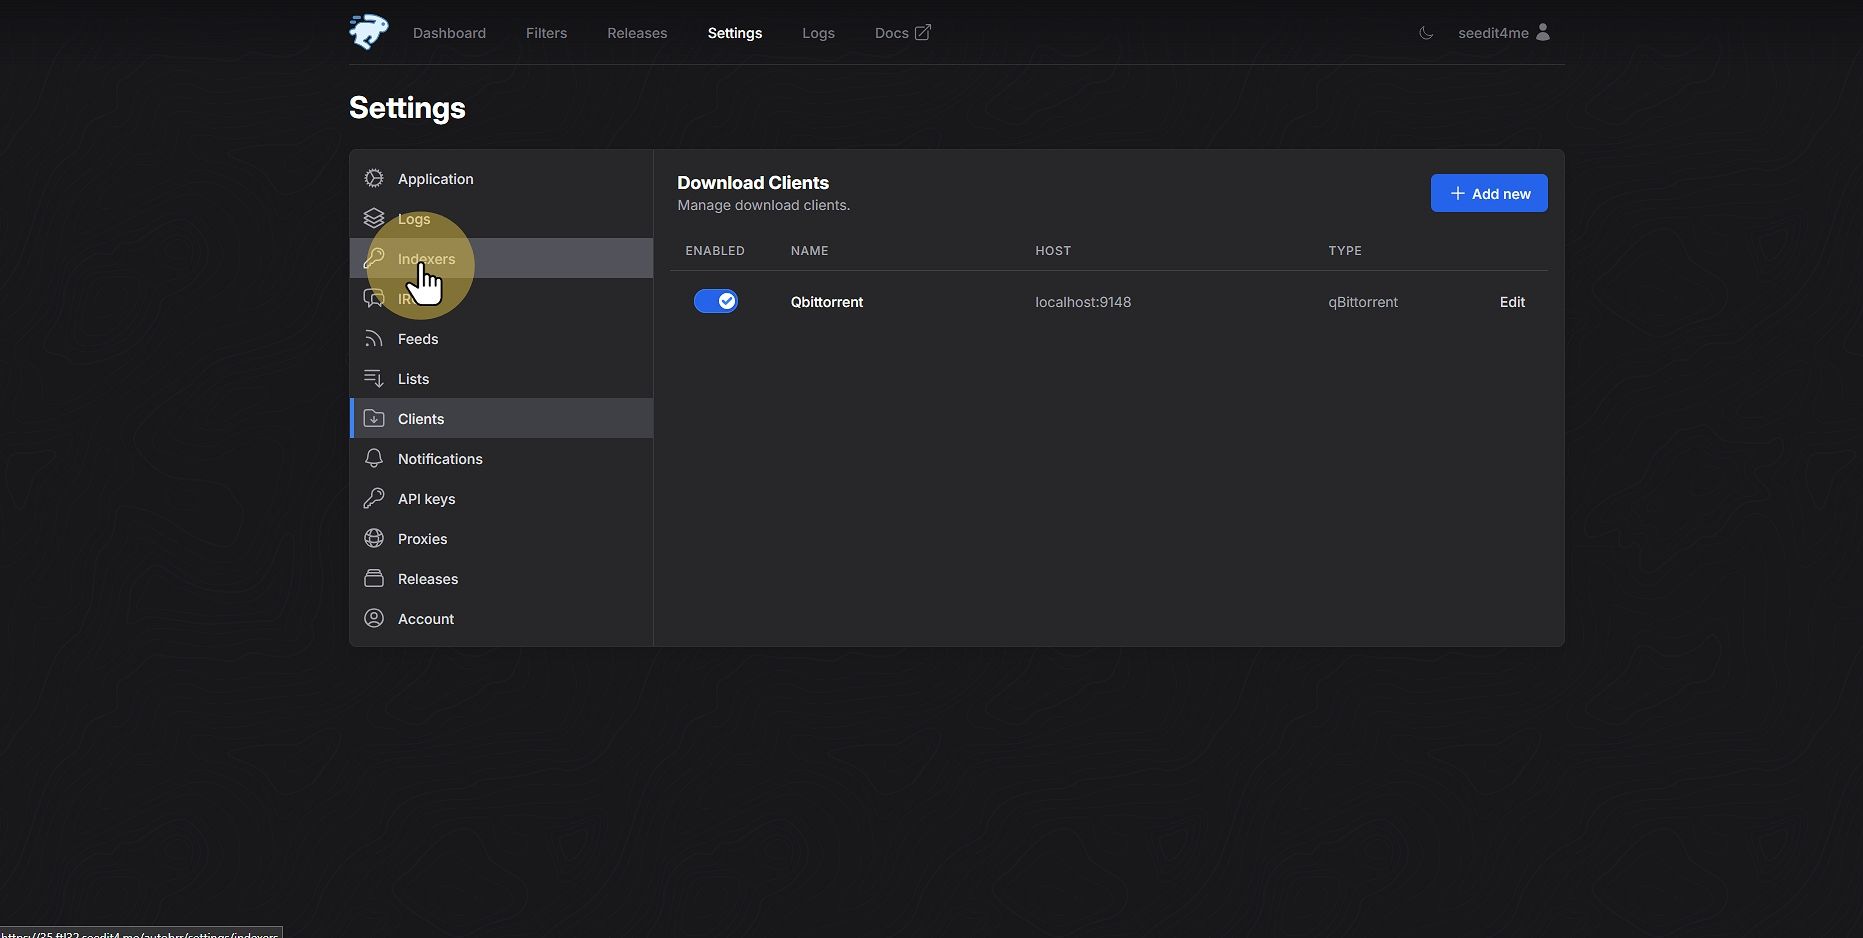Open the Releases settings section in sidebar
Screen dimensions: 1863x938
(x=501, y=578)
